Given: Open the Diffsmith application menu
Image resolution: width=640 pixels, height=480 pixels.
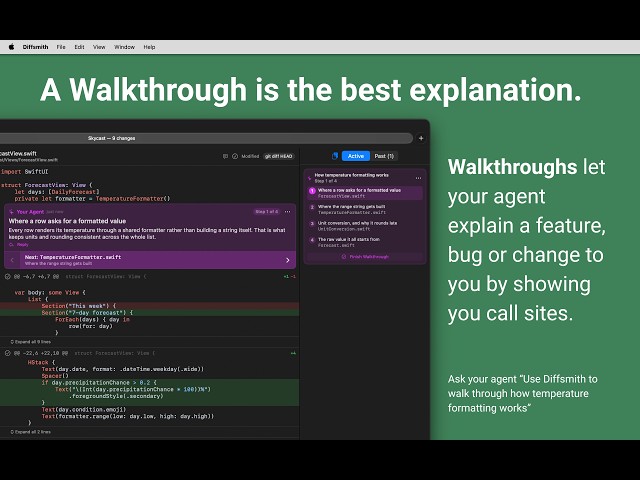Looking at the screenshot, I should [36, 47].
